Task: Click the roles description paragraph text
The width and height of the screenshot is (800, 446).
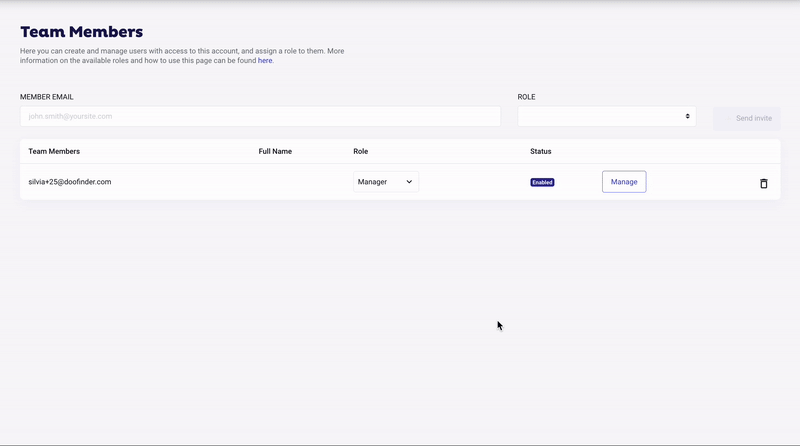Action: 182,56
